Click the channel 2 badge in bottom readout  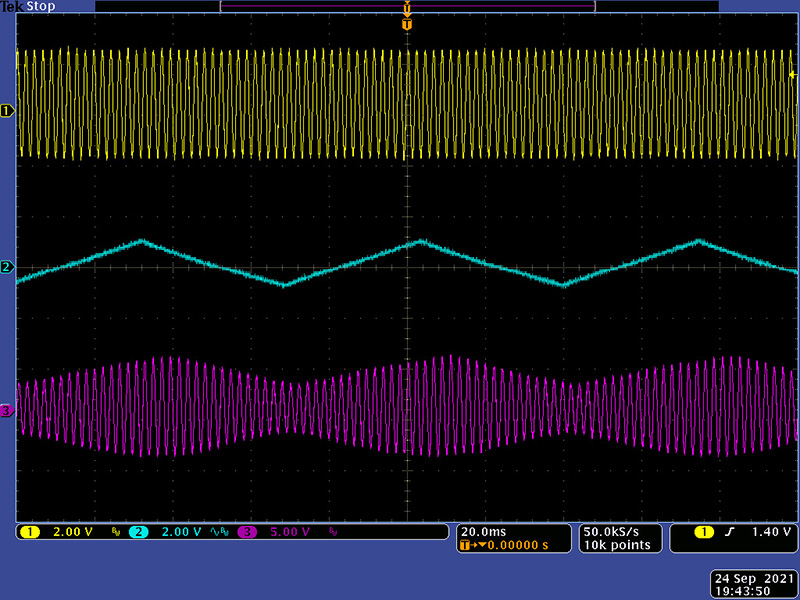pos(137,531)
